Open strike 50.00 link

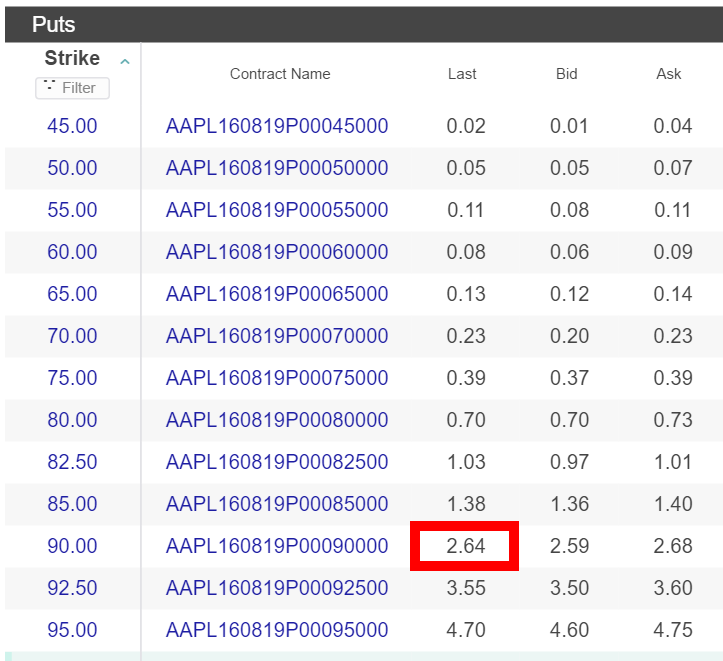(x=72, y=168)
